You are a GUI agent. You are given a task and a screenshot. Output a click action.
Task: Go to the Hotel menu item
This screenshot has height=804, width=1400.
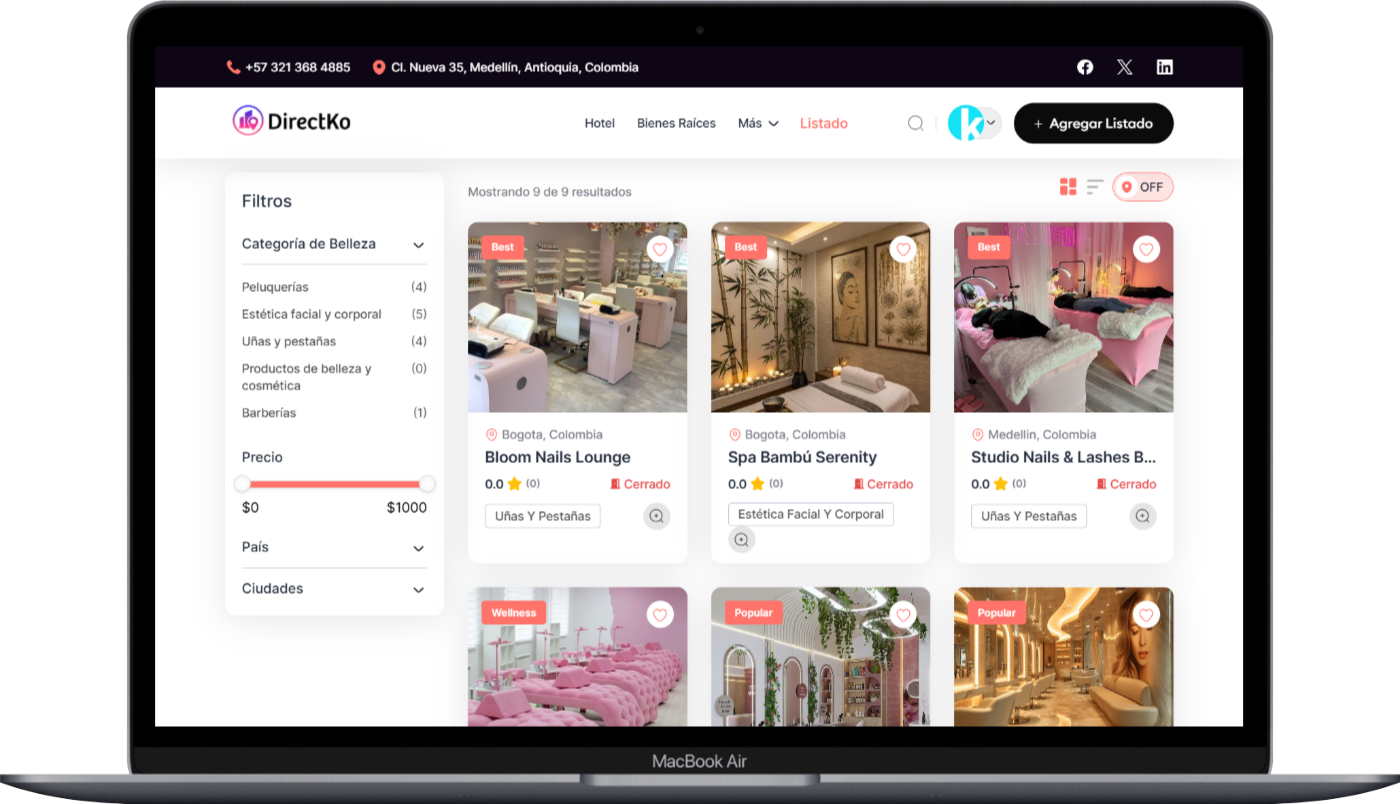(x=600, y=123)
